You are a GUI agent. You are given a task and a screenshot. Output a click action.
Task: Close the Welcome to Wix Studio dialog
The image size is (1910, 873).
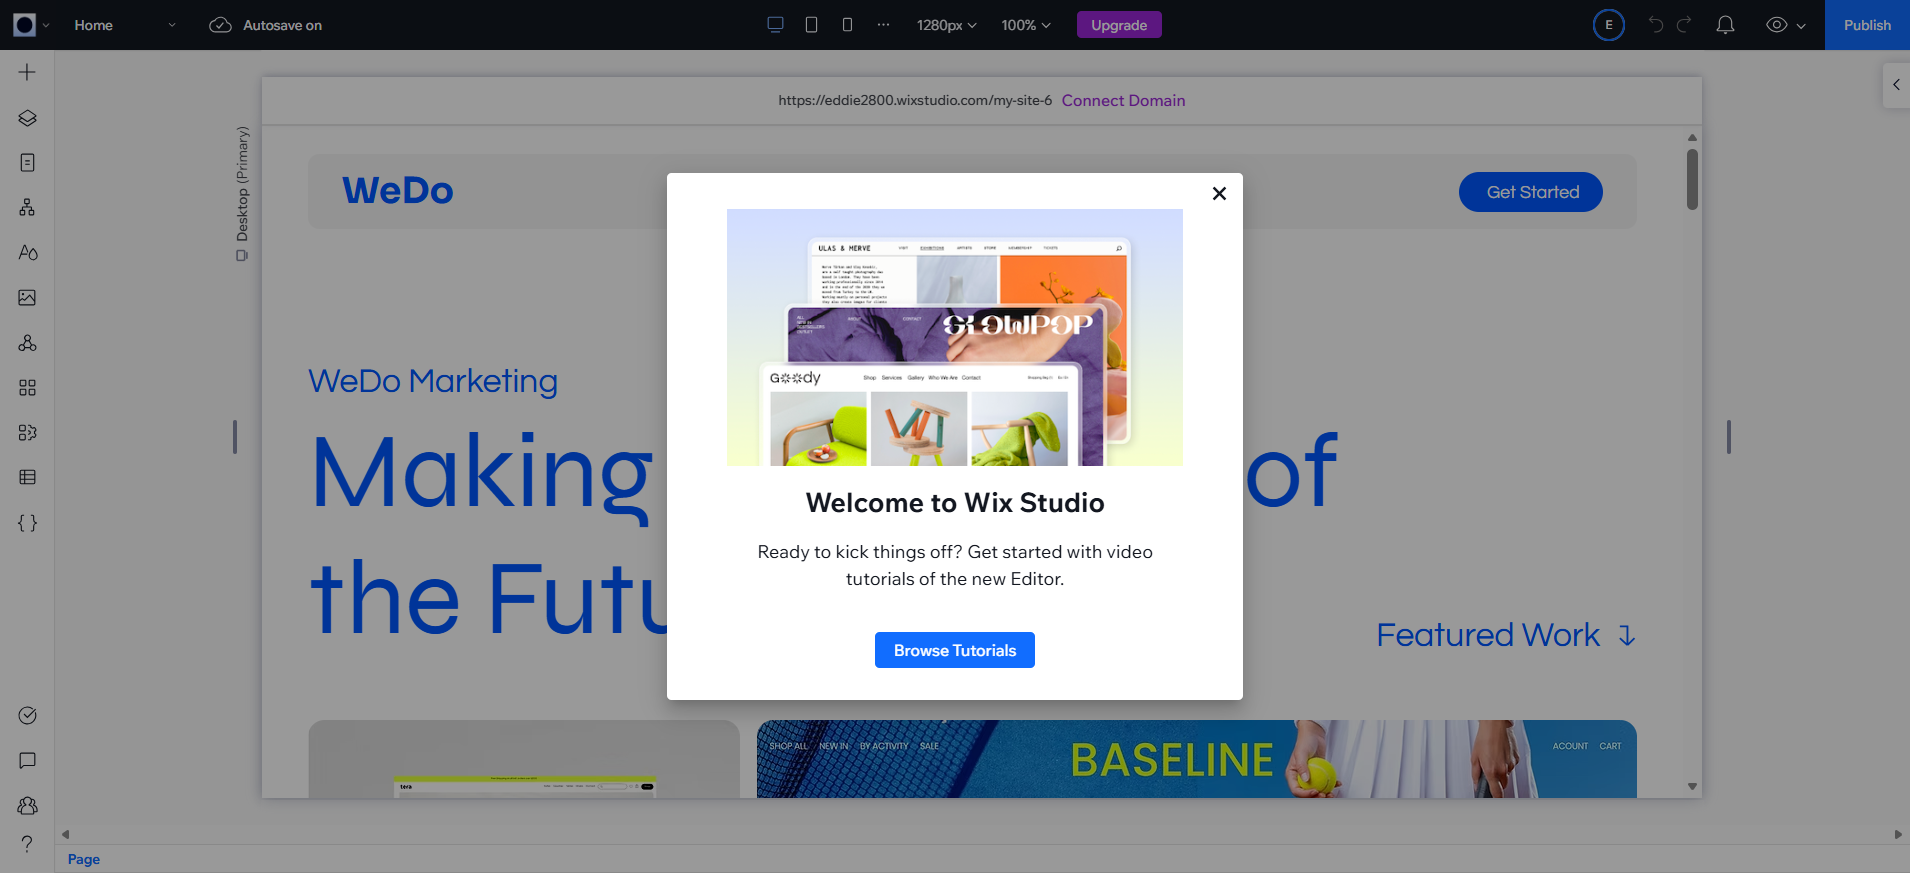(1219, 193)
